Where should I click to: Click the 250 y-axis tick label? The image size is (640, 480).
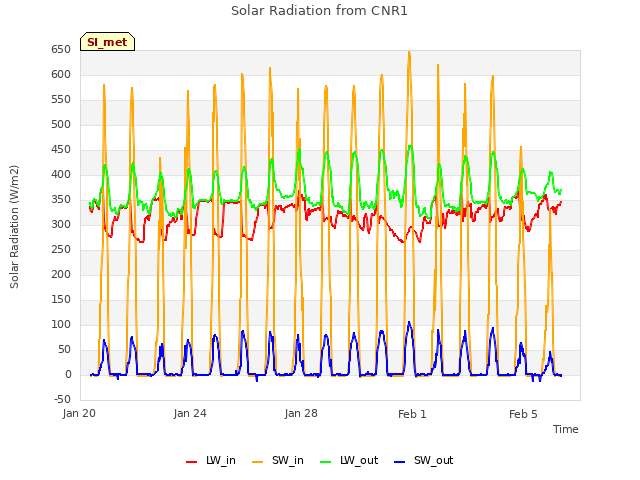click(x=61, y=249)
